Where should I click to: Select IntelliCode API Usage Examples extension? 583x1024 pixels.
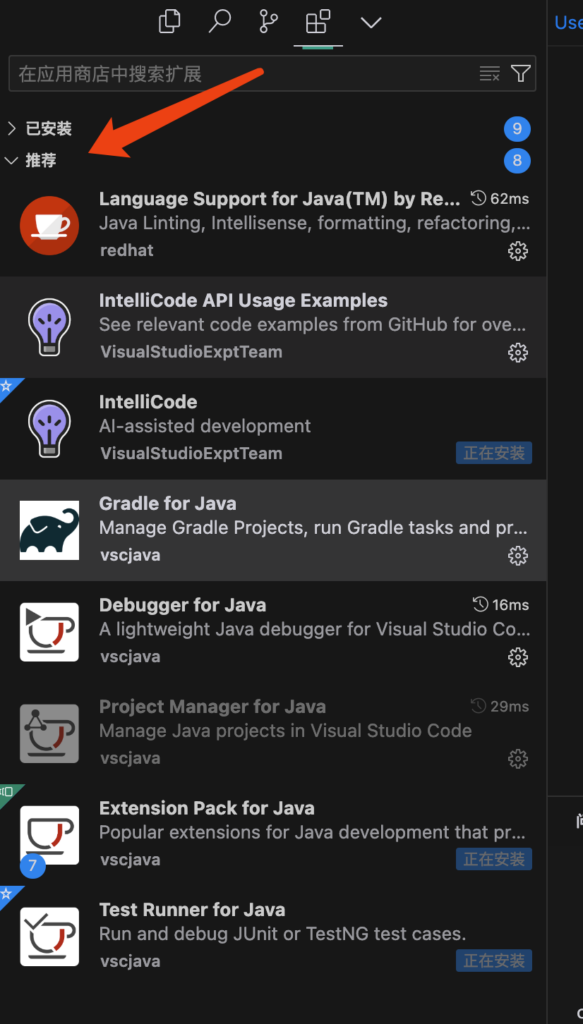(273, 327)
